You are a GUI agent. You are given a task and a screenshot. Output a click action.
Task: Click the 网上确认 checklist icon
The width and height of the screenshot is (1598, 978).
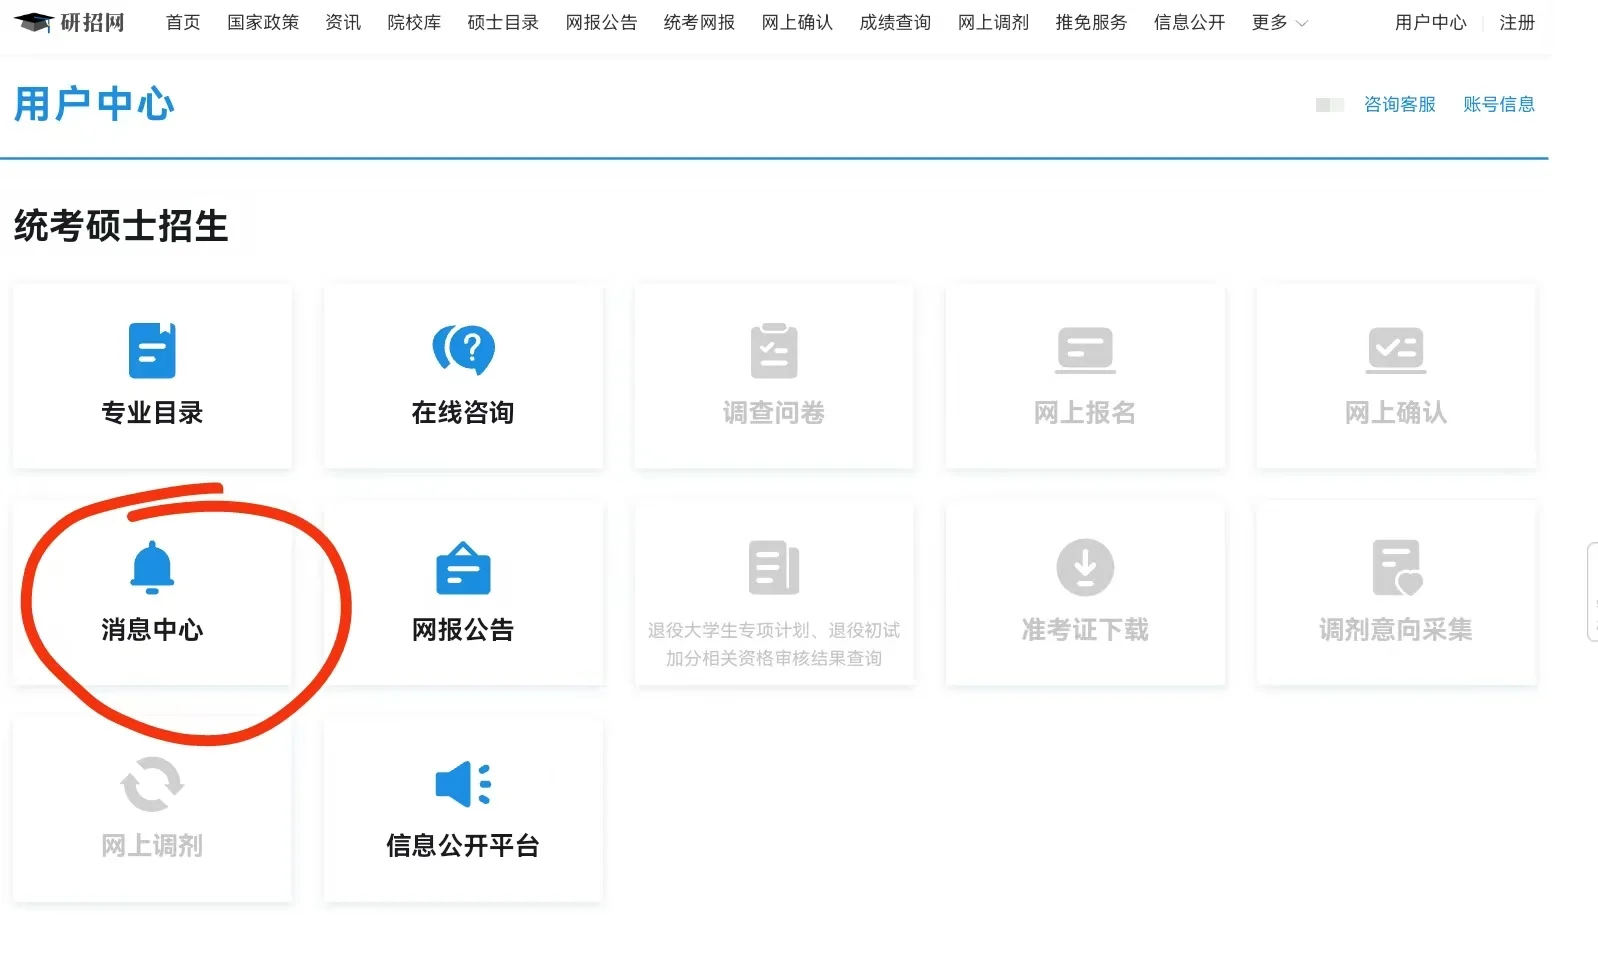(1396, 350)
